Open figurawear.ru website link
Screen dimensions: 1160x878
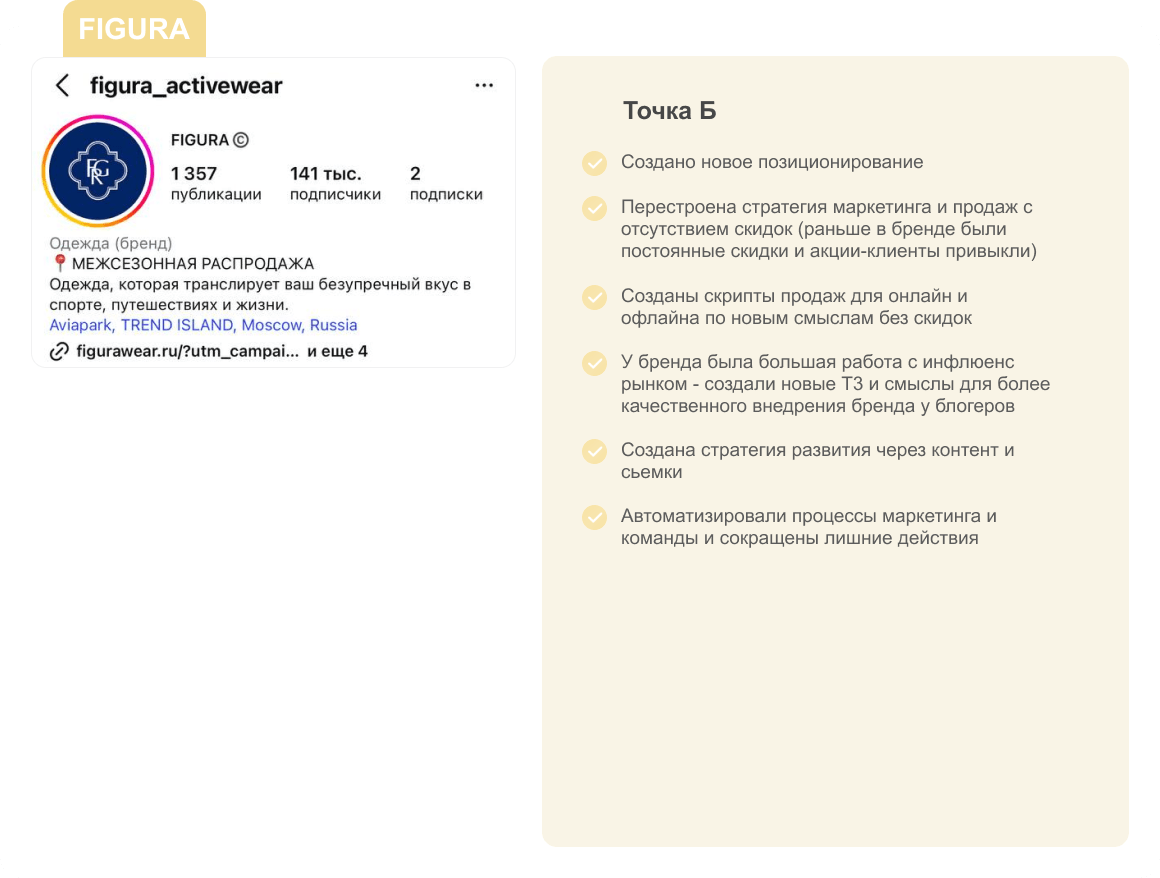point(187,351)
